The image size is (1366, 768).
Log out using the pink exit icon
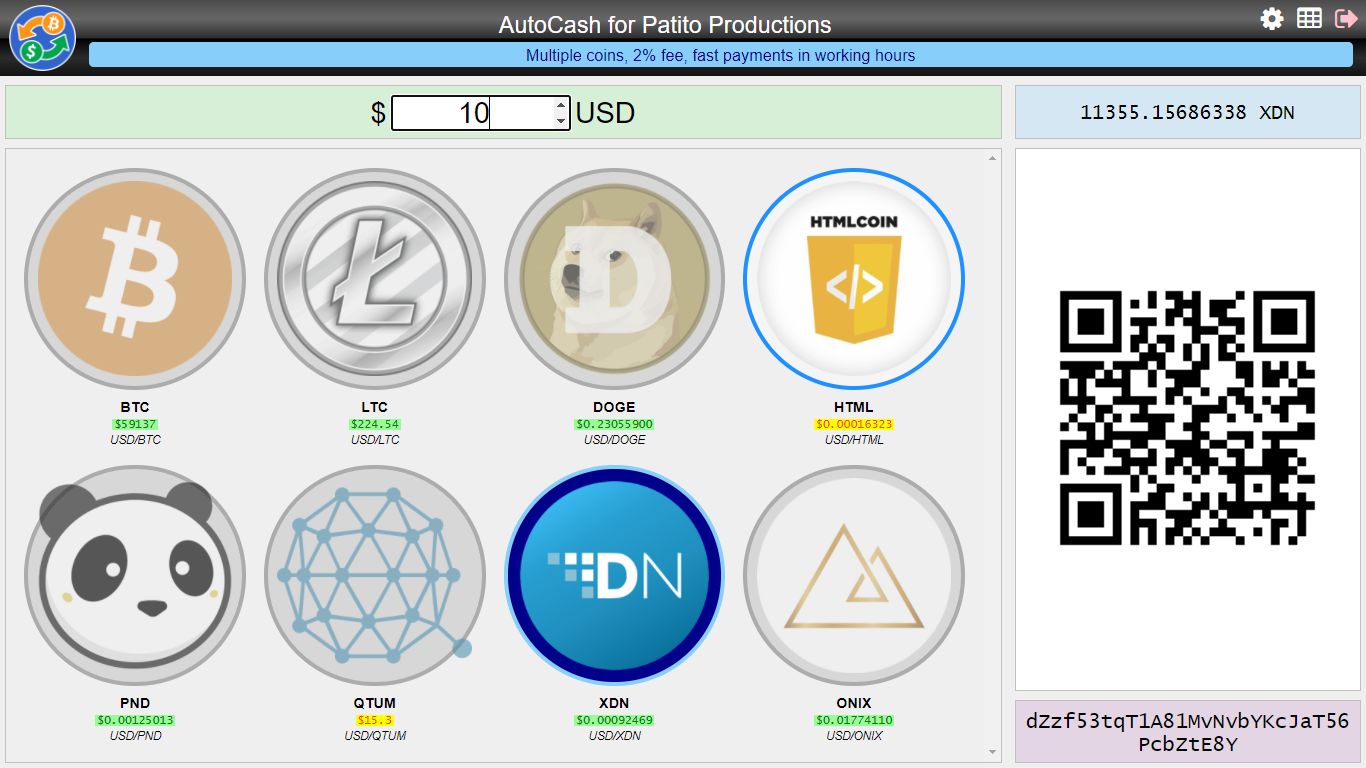pos(1346,18)
